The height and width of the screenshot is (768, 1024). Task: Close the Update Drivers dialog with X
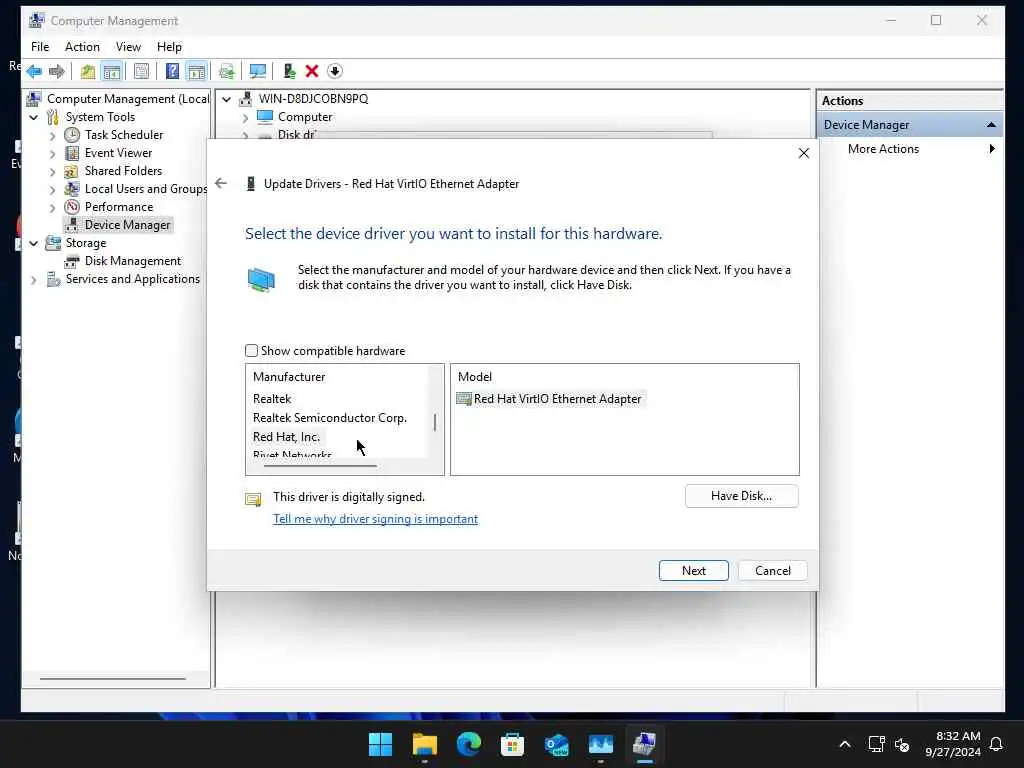point(804,153)
